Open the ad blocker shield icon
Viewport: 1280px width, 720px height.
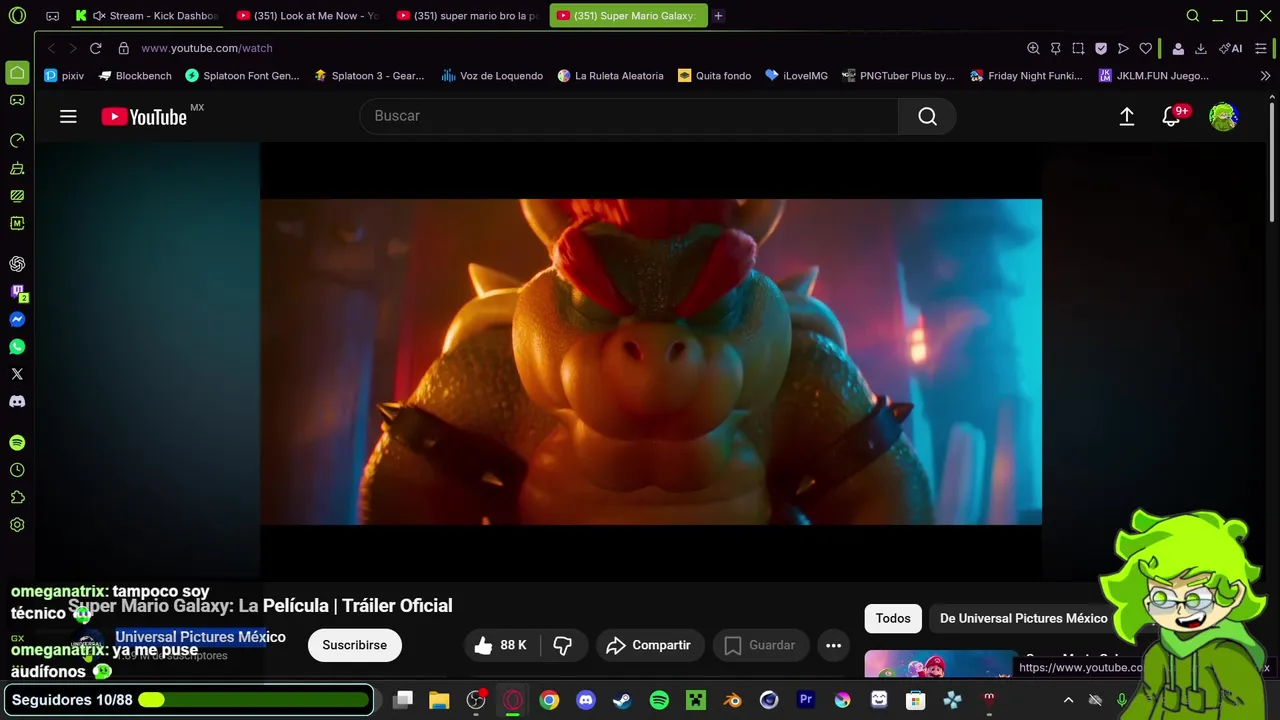1101,48
